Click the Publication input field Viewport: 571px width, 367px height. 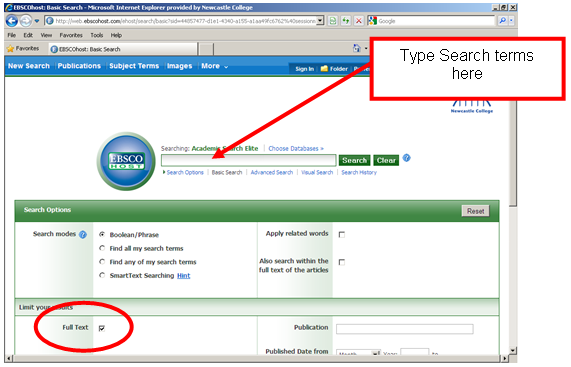pos(405,329)
